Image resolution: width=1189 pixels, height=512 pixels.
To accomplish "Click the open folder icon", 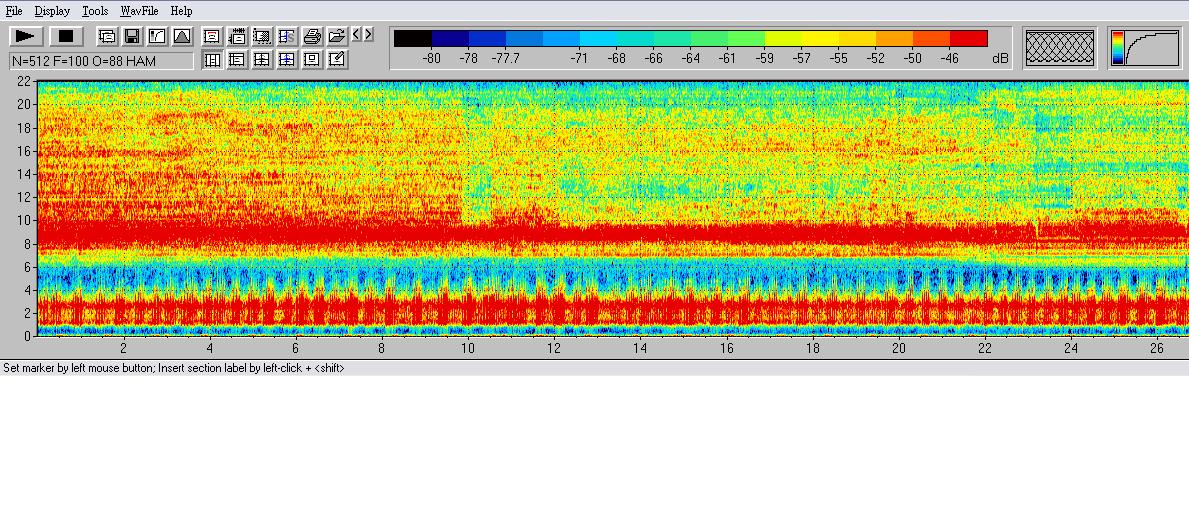I will coord(337,37).
